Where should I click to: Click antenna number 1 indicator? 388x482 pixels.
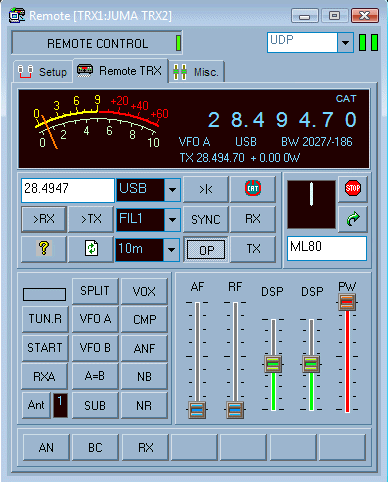click(60, 405)
